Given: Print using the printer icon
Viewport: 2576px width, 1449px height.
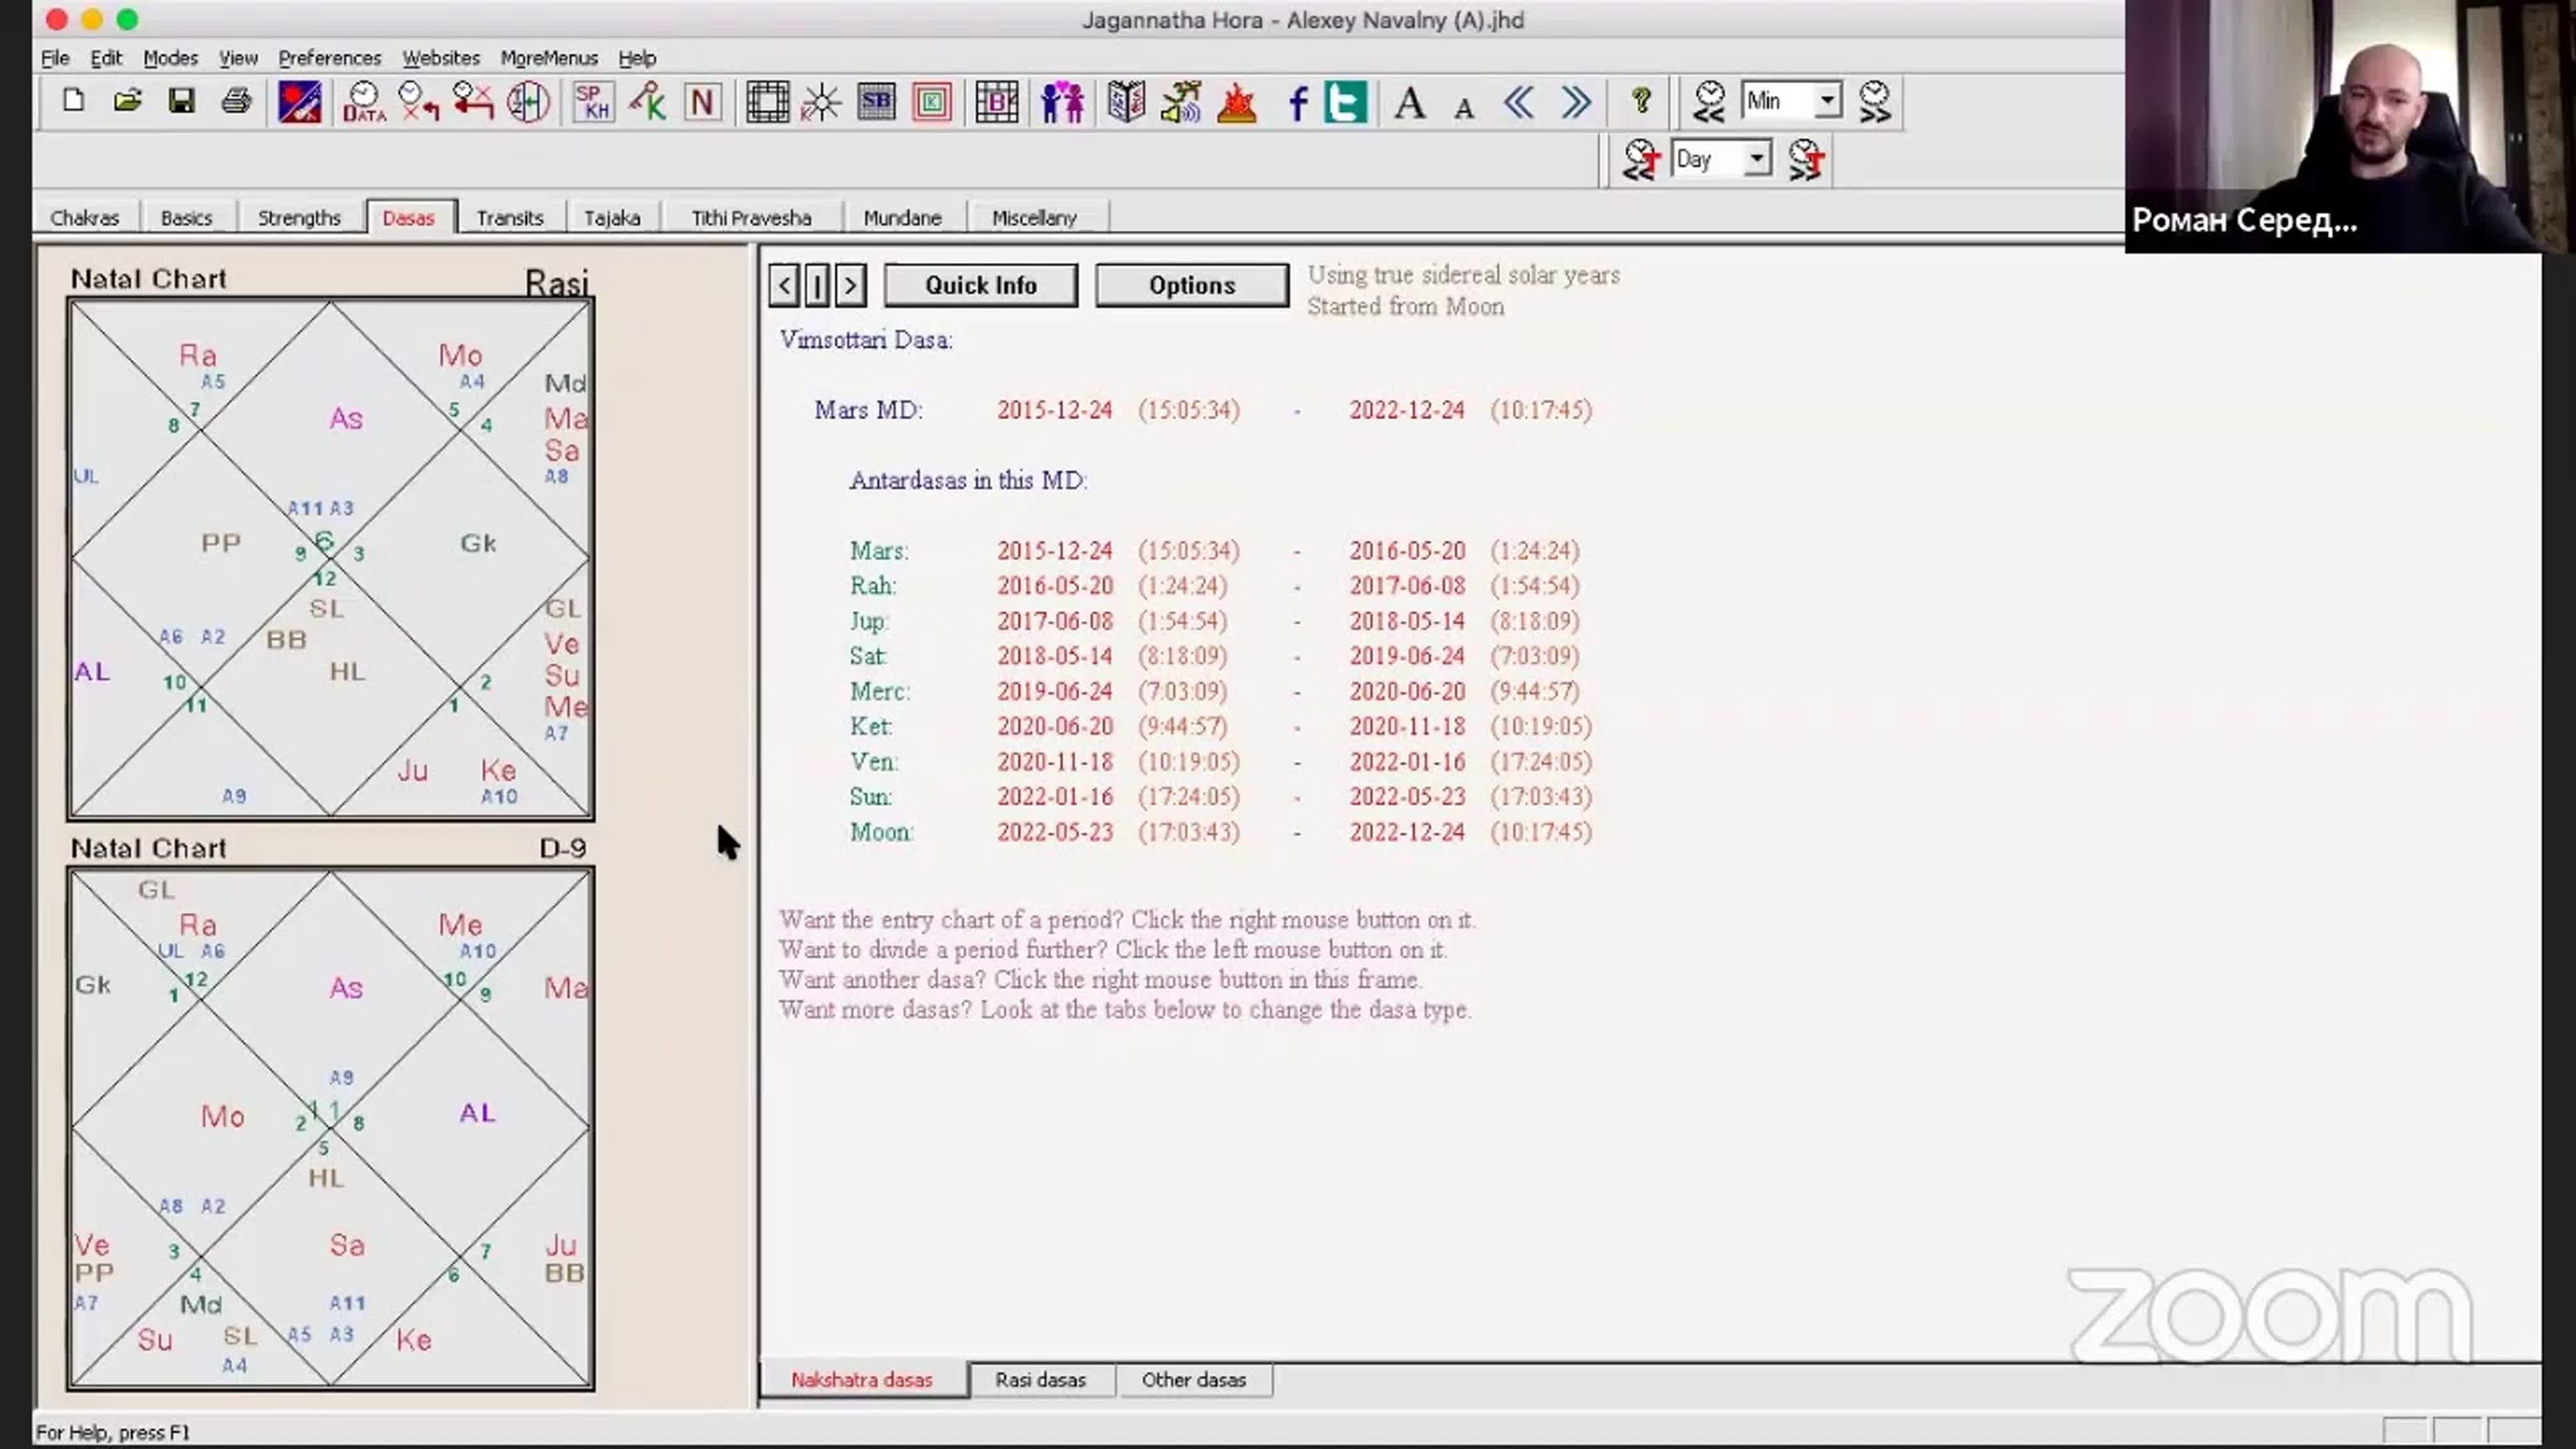Looking at the screenshot, I should click(x=236, y=101).
